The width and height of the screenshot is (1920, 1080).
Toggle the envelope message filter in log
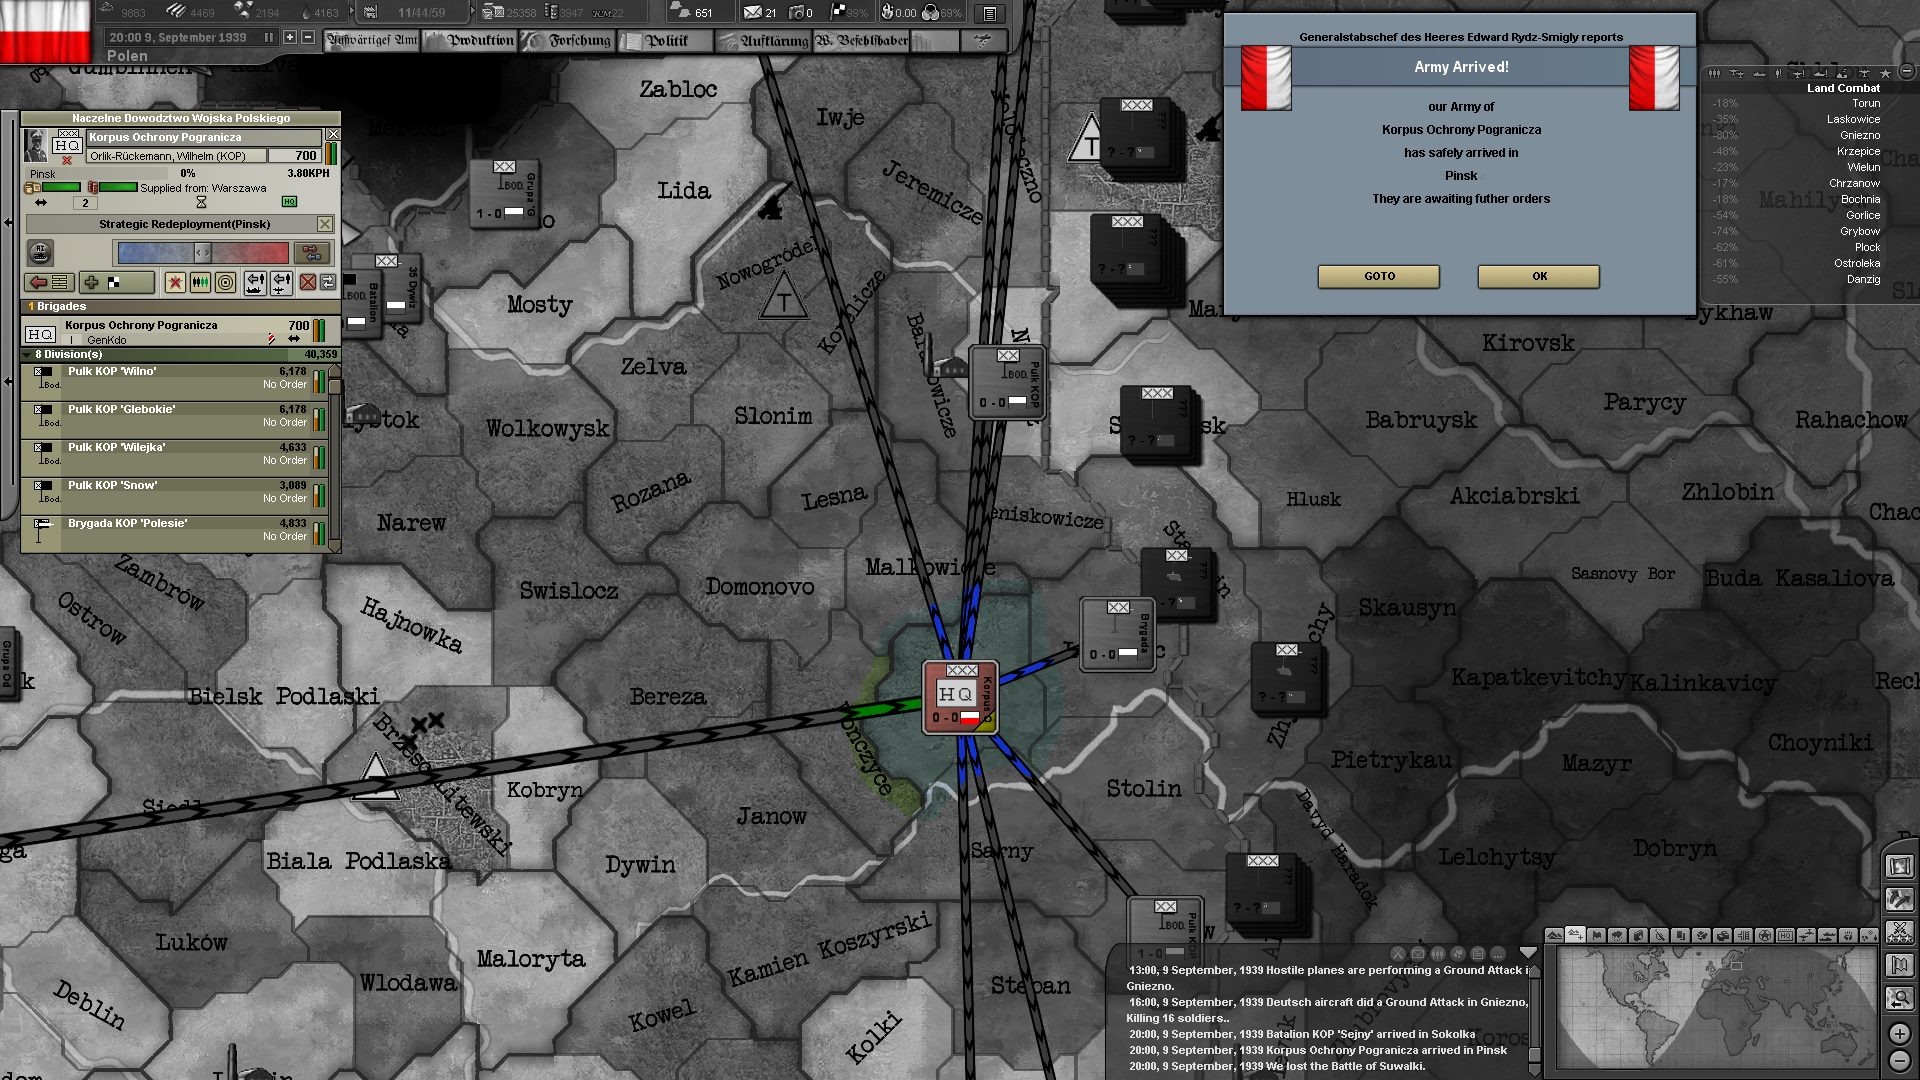(x=1418, y=954)
